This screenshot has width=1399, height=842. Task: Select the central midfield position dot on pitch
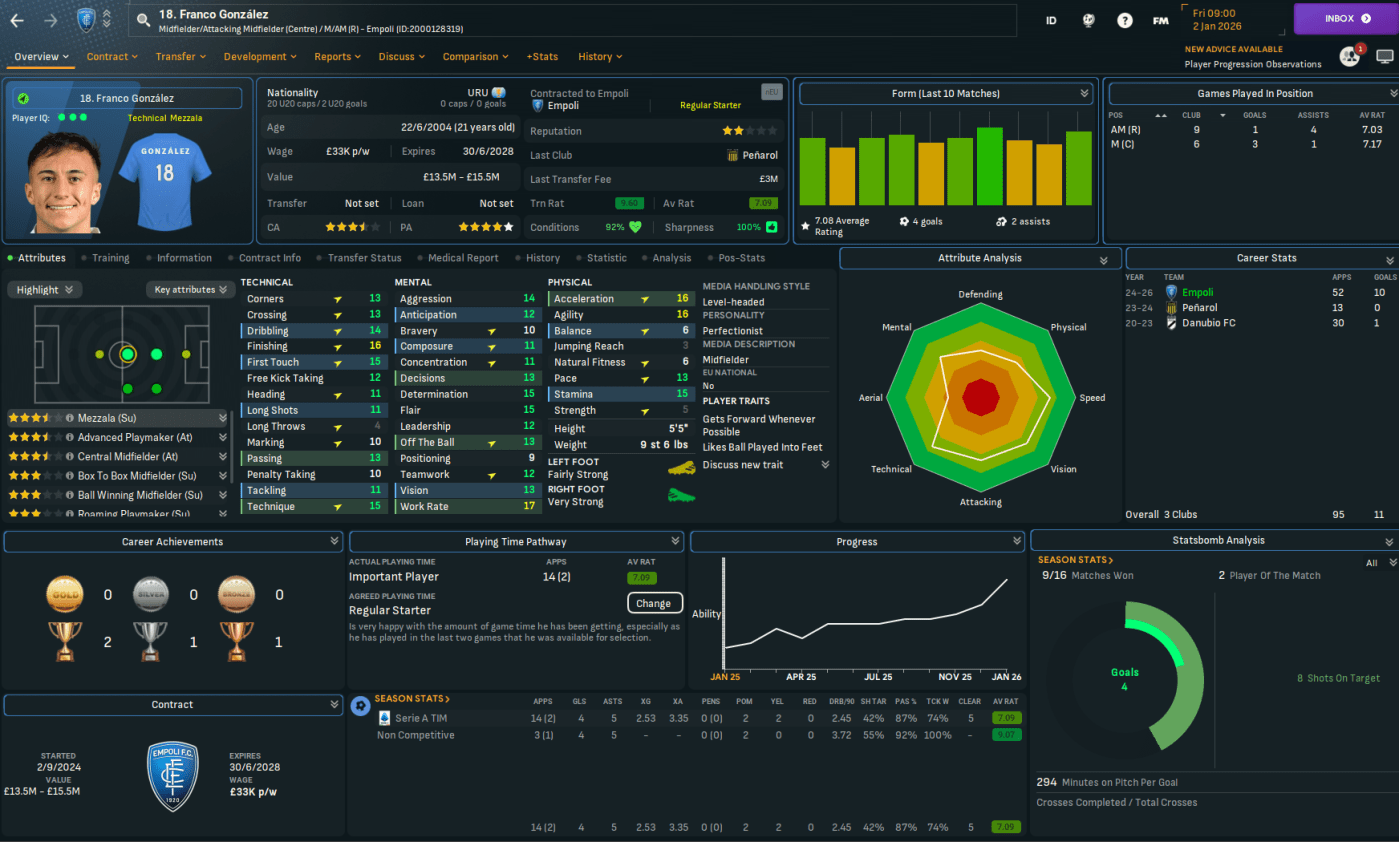pyautogui.click(x=127, y=354)
